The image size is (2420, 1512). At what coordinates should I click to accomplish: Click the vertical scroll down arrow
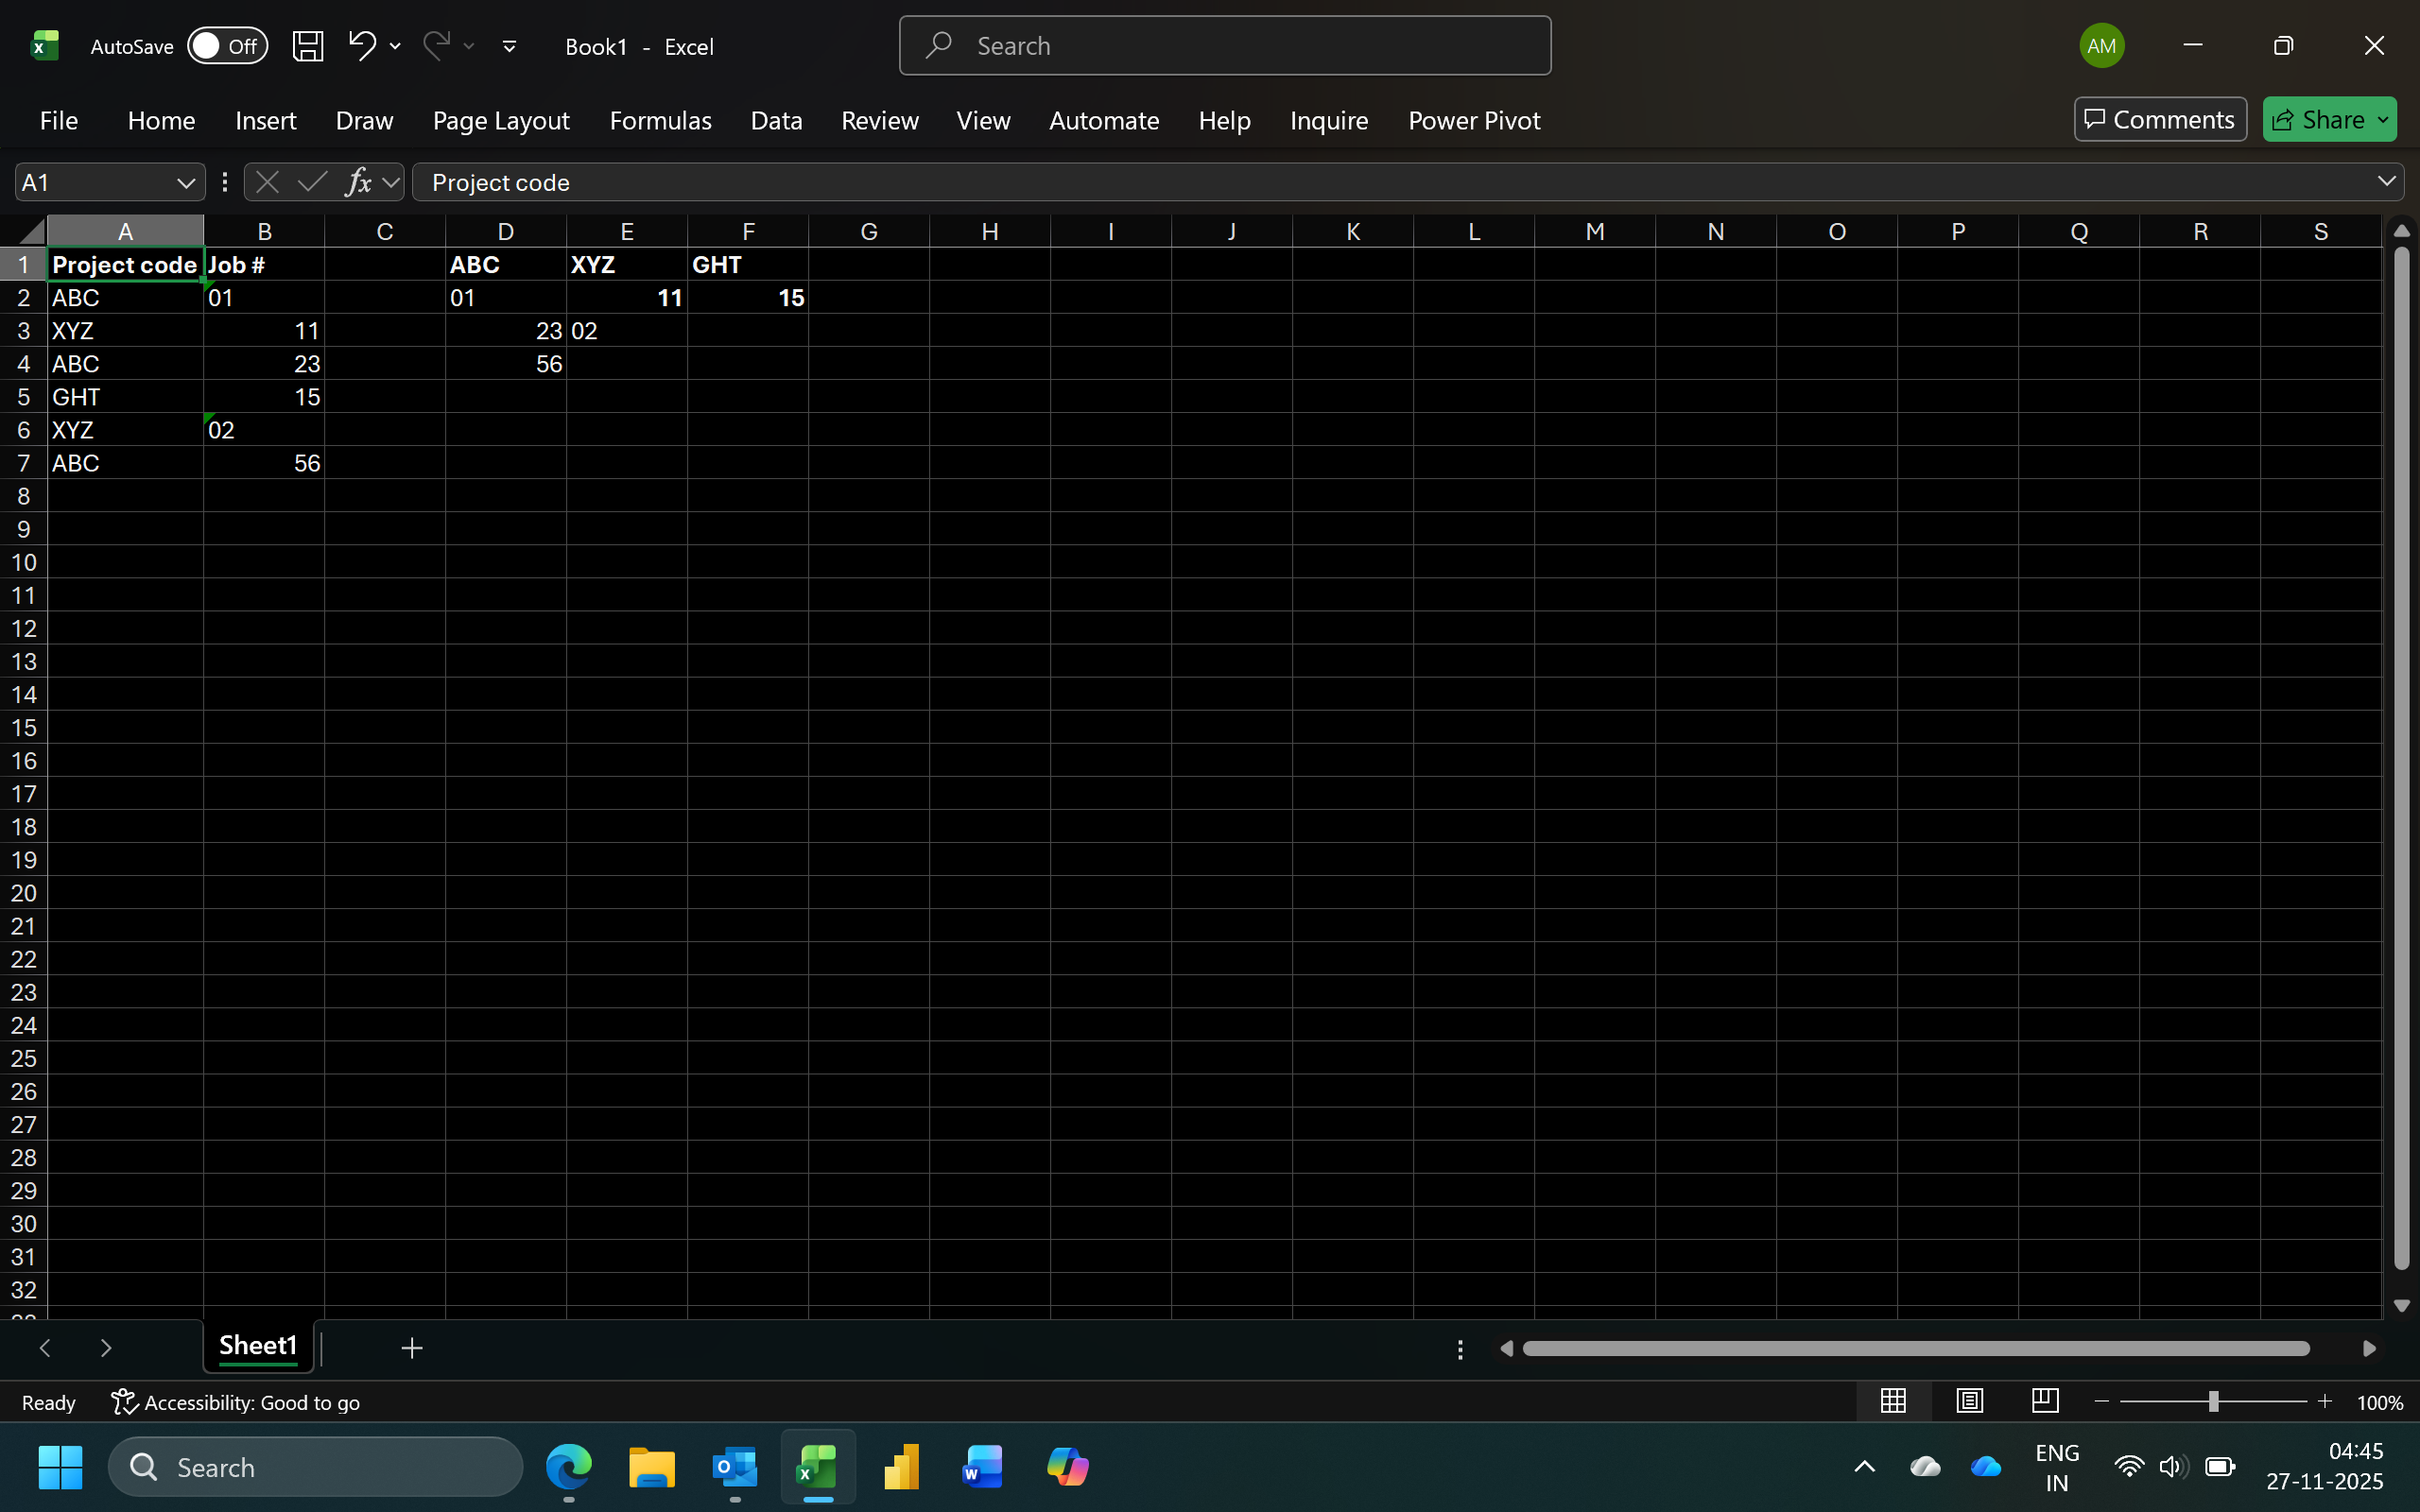point(2401,1306)
